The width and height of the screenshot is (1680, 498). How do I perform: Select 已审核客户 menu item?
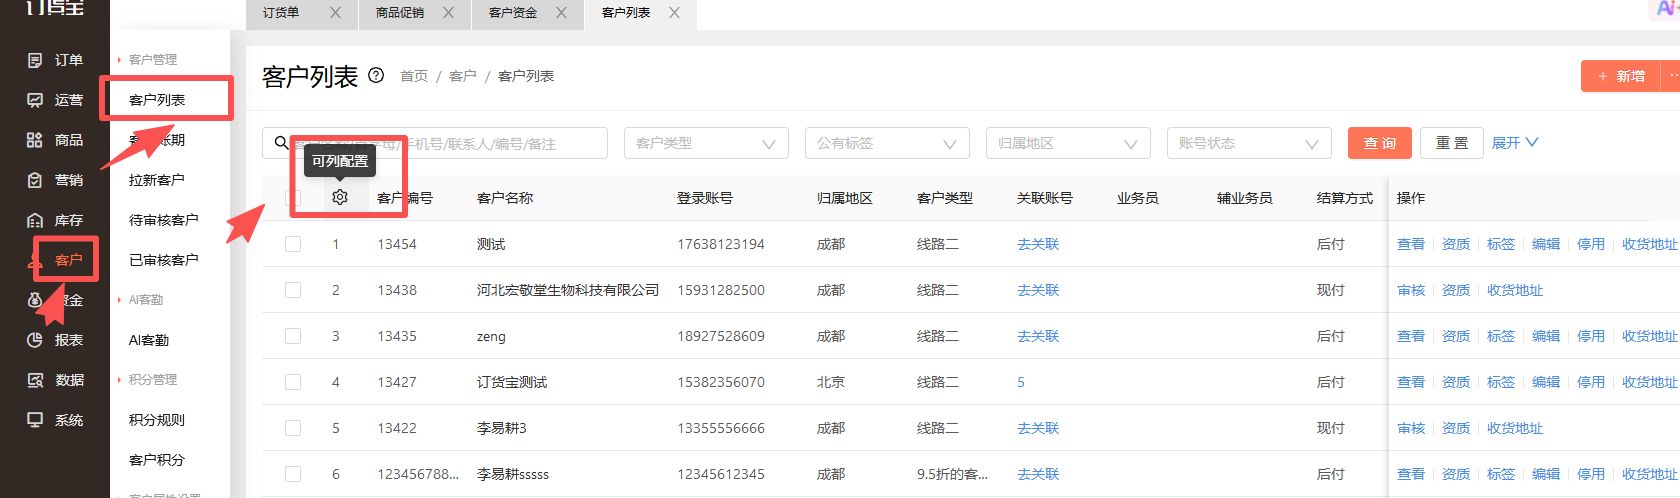pos(164,260)
